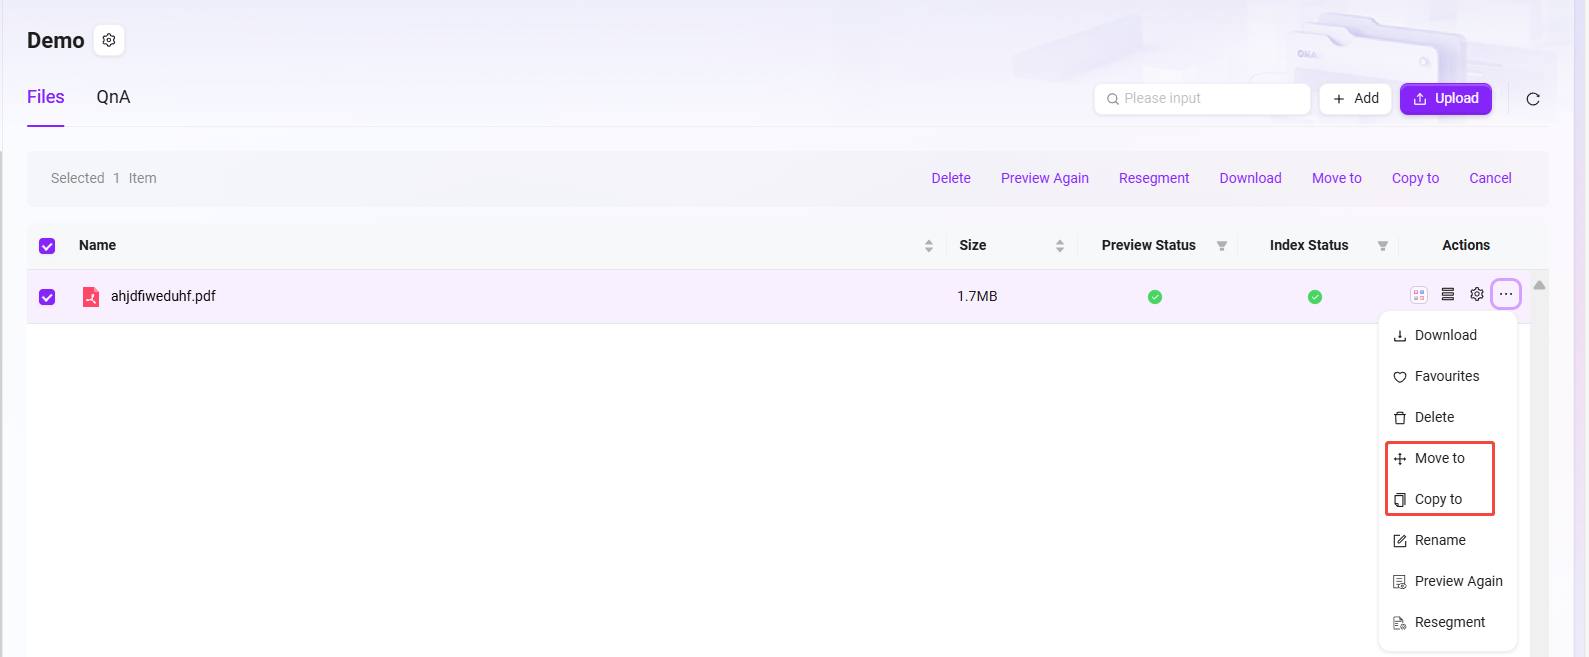The height and width of the screenshot is (657, 1589).
Task: Deselect the ahjdfiweduhf.pdf row checkbox
Action: (x=47, y=297)
